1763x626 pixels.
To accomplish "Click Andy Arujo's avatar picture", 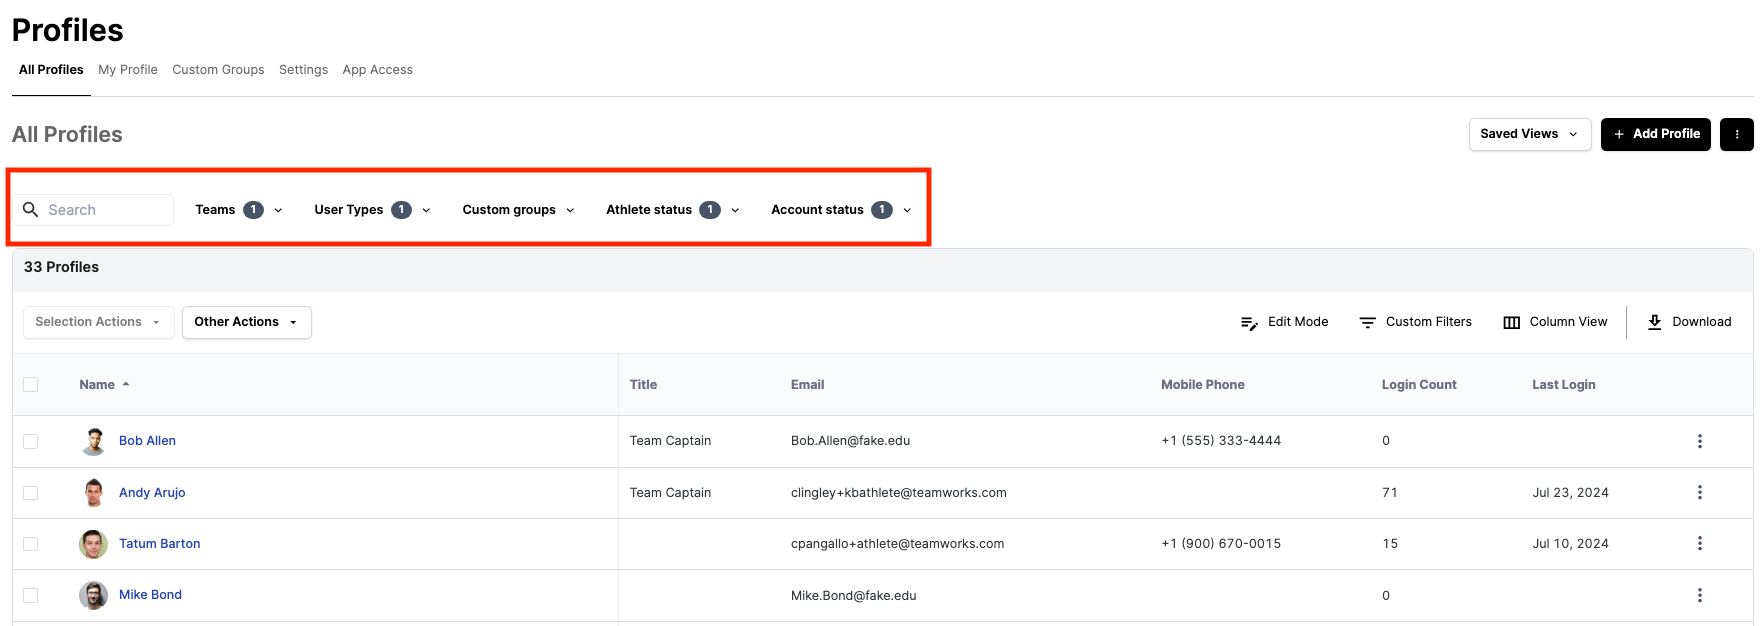I will (x=94, y=493).
